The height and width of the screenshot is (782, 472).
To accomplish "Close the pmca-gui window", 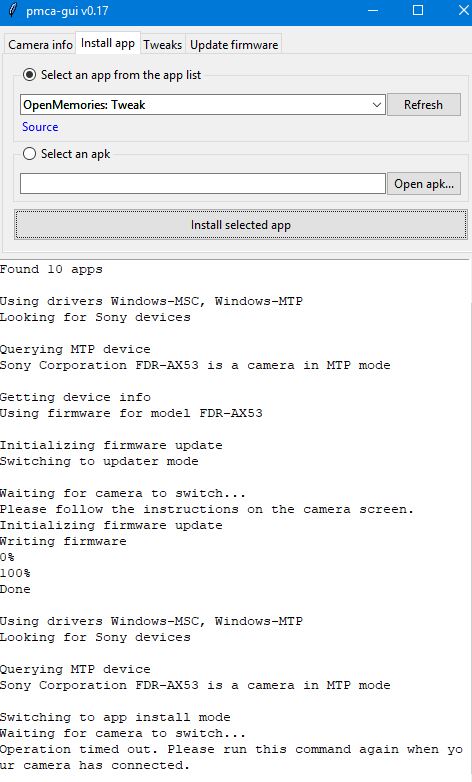I will click(x=463, y=10).
